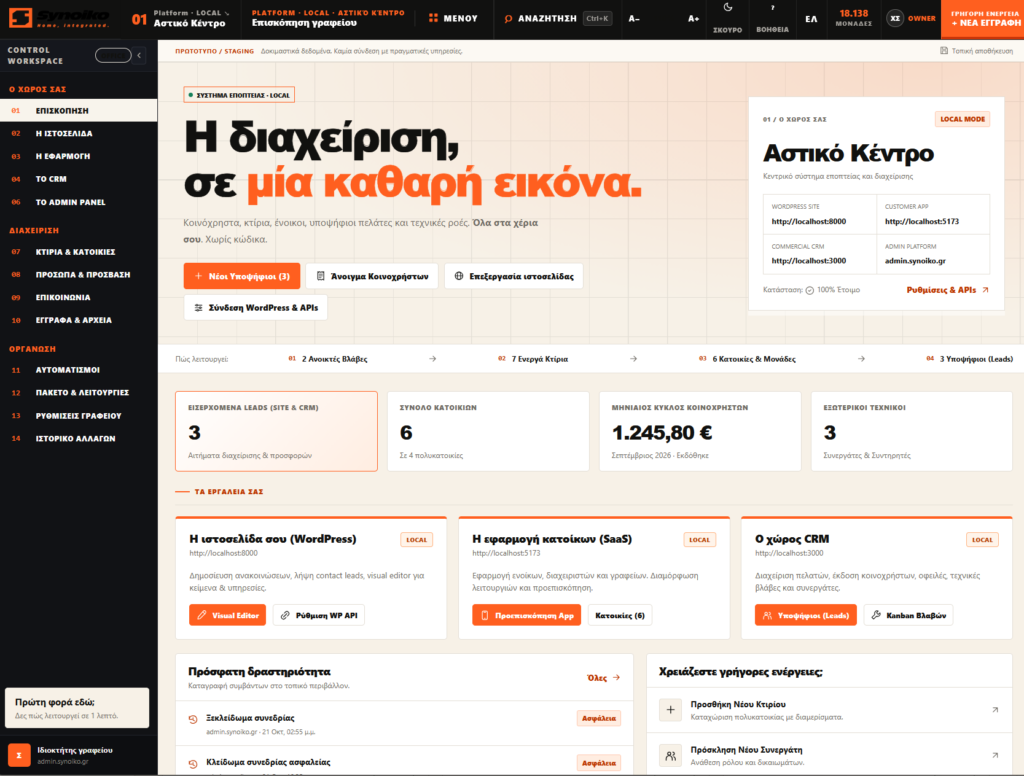Open Η ΙΣΤΟΣΕΛΙΔΑ sidebar item
Viewport: 1024px width, 776px height.
78,133
